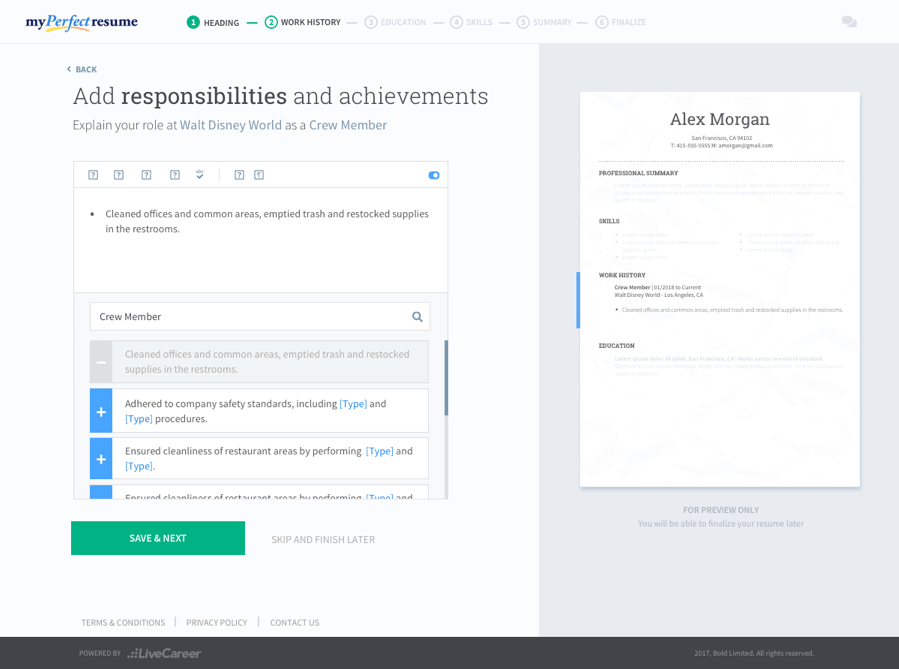Add the fully visible 'Ensured cleanliness' suggestion with plus
Screen dimensions: 899x669
click(101, 459)
